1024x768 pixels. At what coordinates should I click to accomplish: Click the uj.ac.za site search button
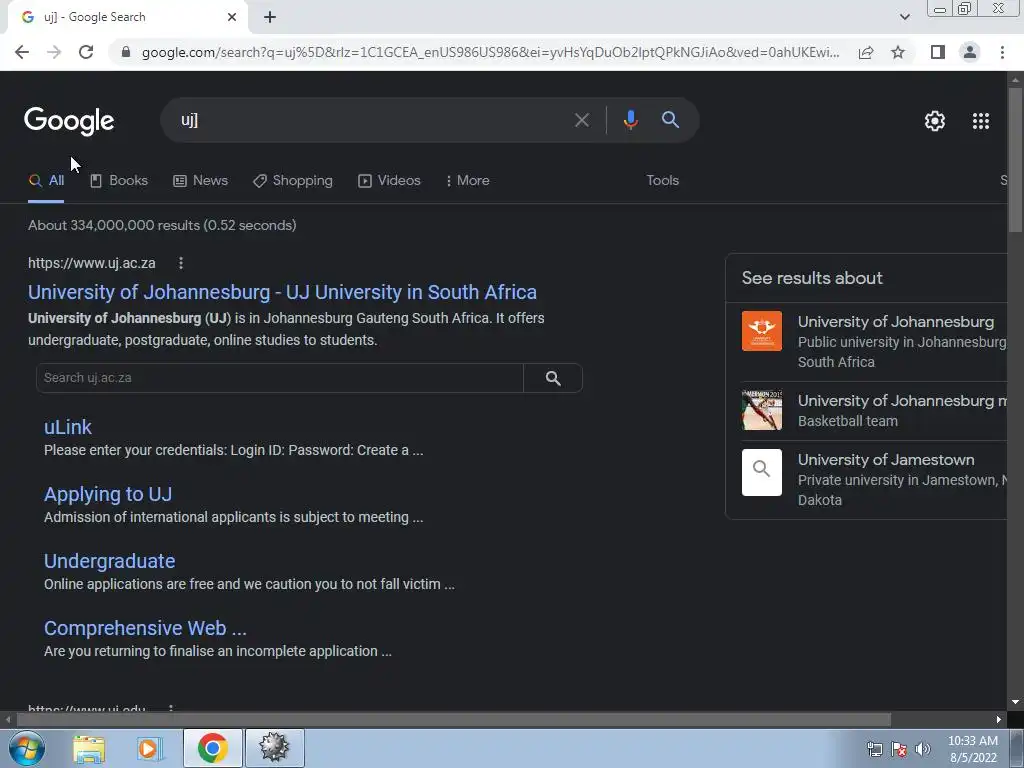tap(553, 378)
